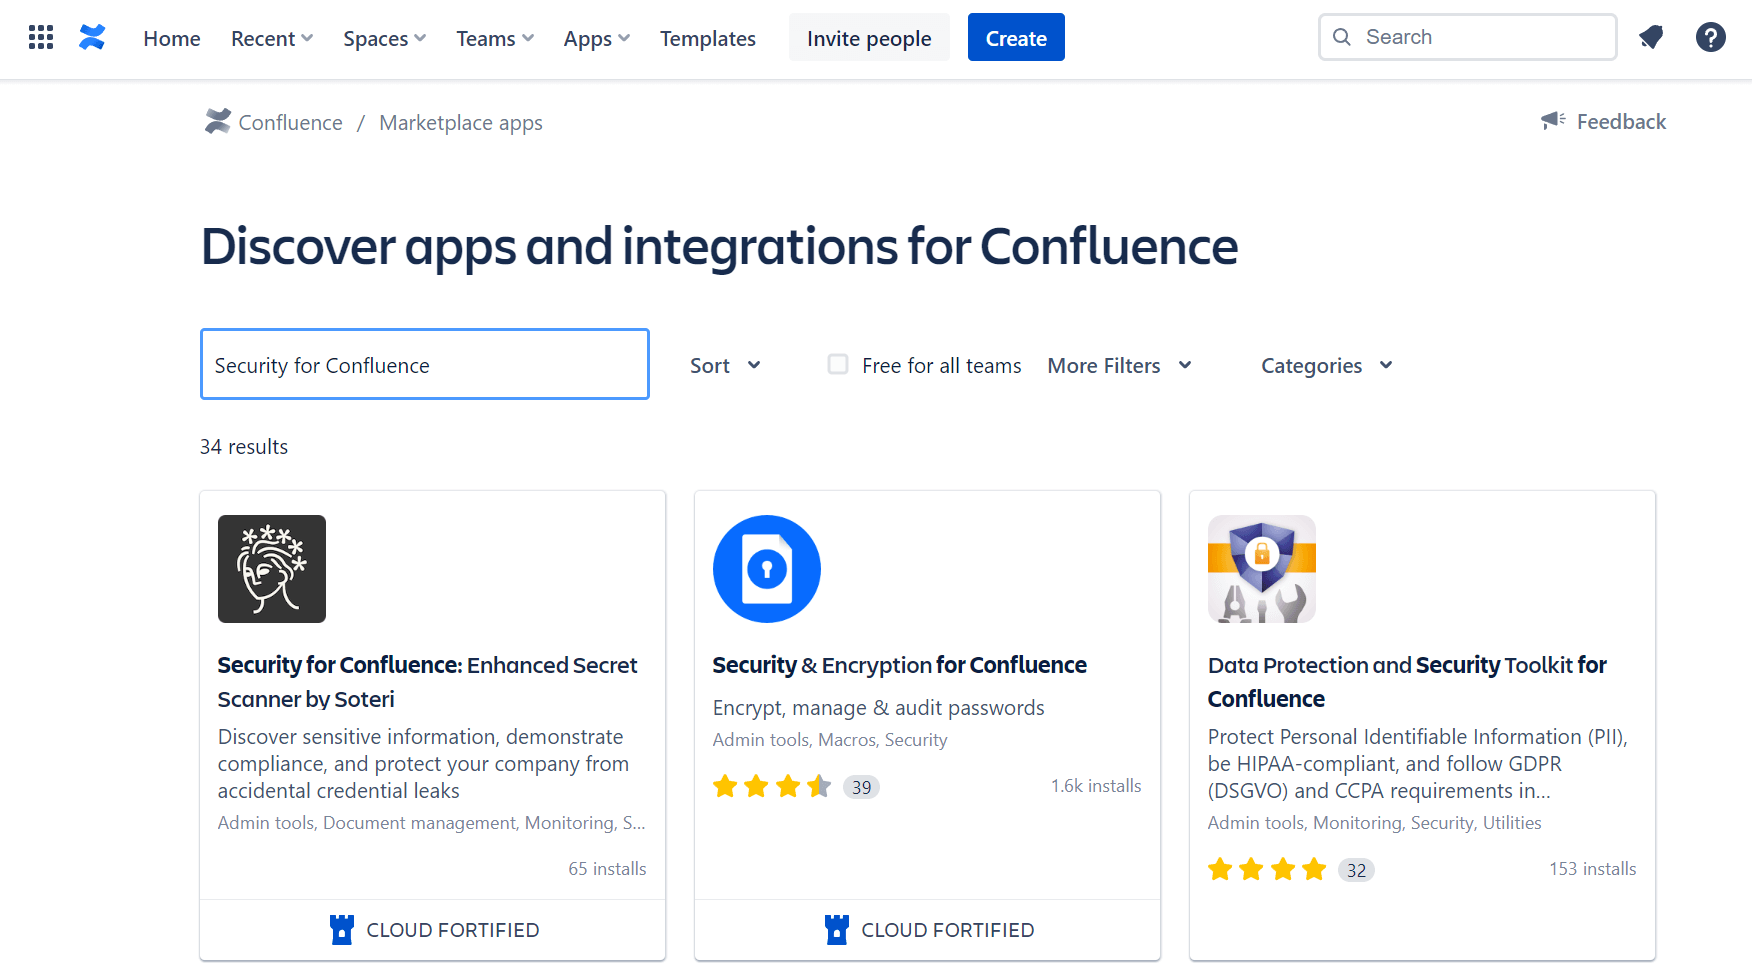Open the notifications bell icon
This screenshot has height=979, width=1752.
(x=1651, y=38)
